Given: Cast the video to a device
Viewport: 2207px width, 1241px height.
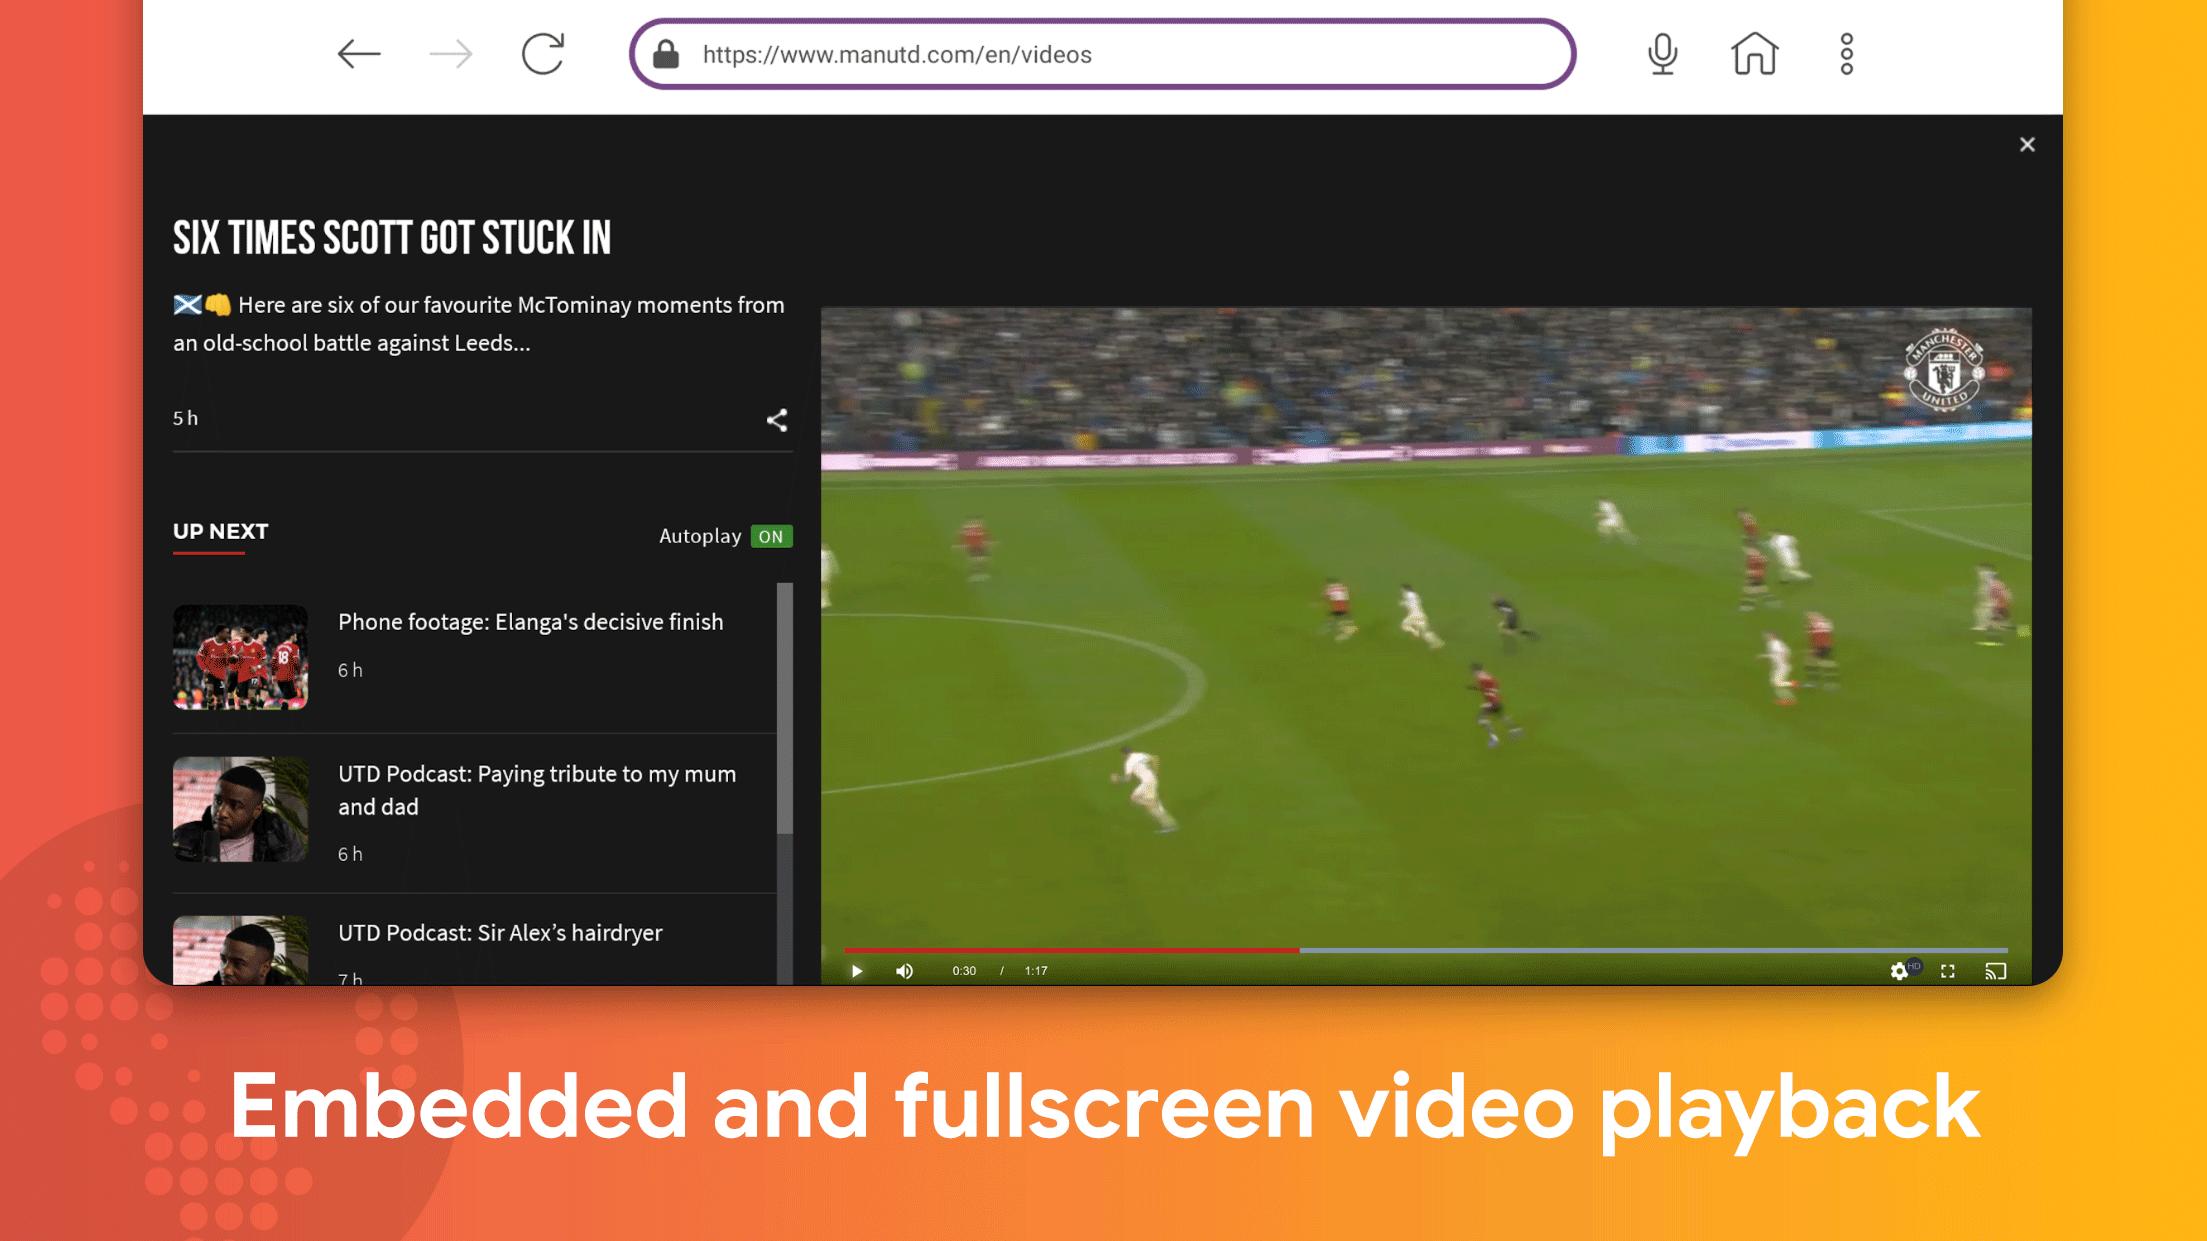Looking at the screenshot, I should point(1996,971).
